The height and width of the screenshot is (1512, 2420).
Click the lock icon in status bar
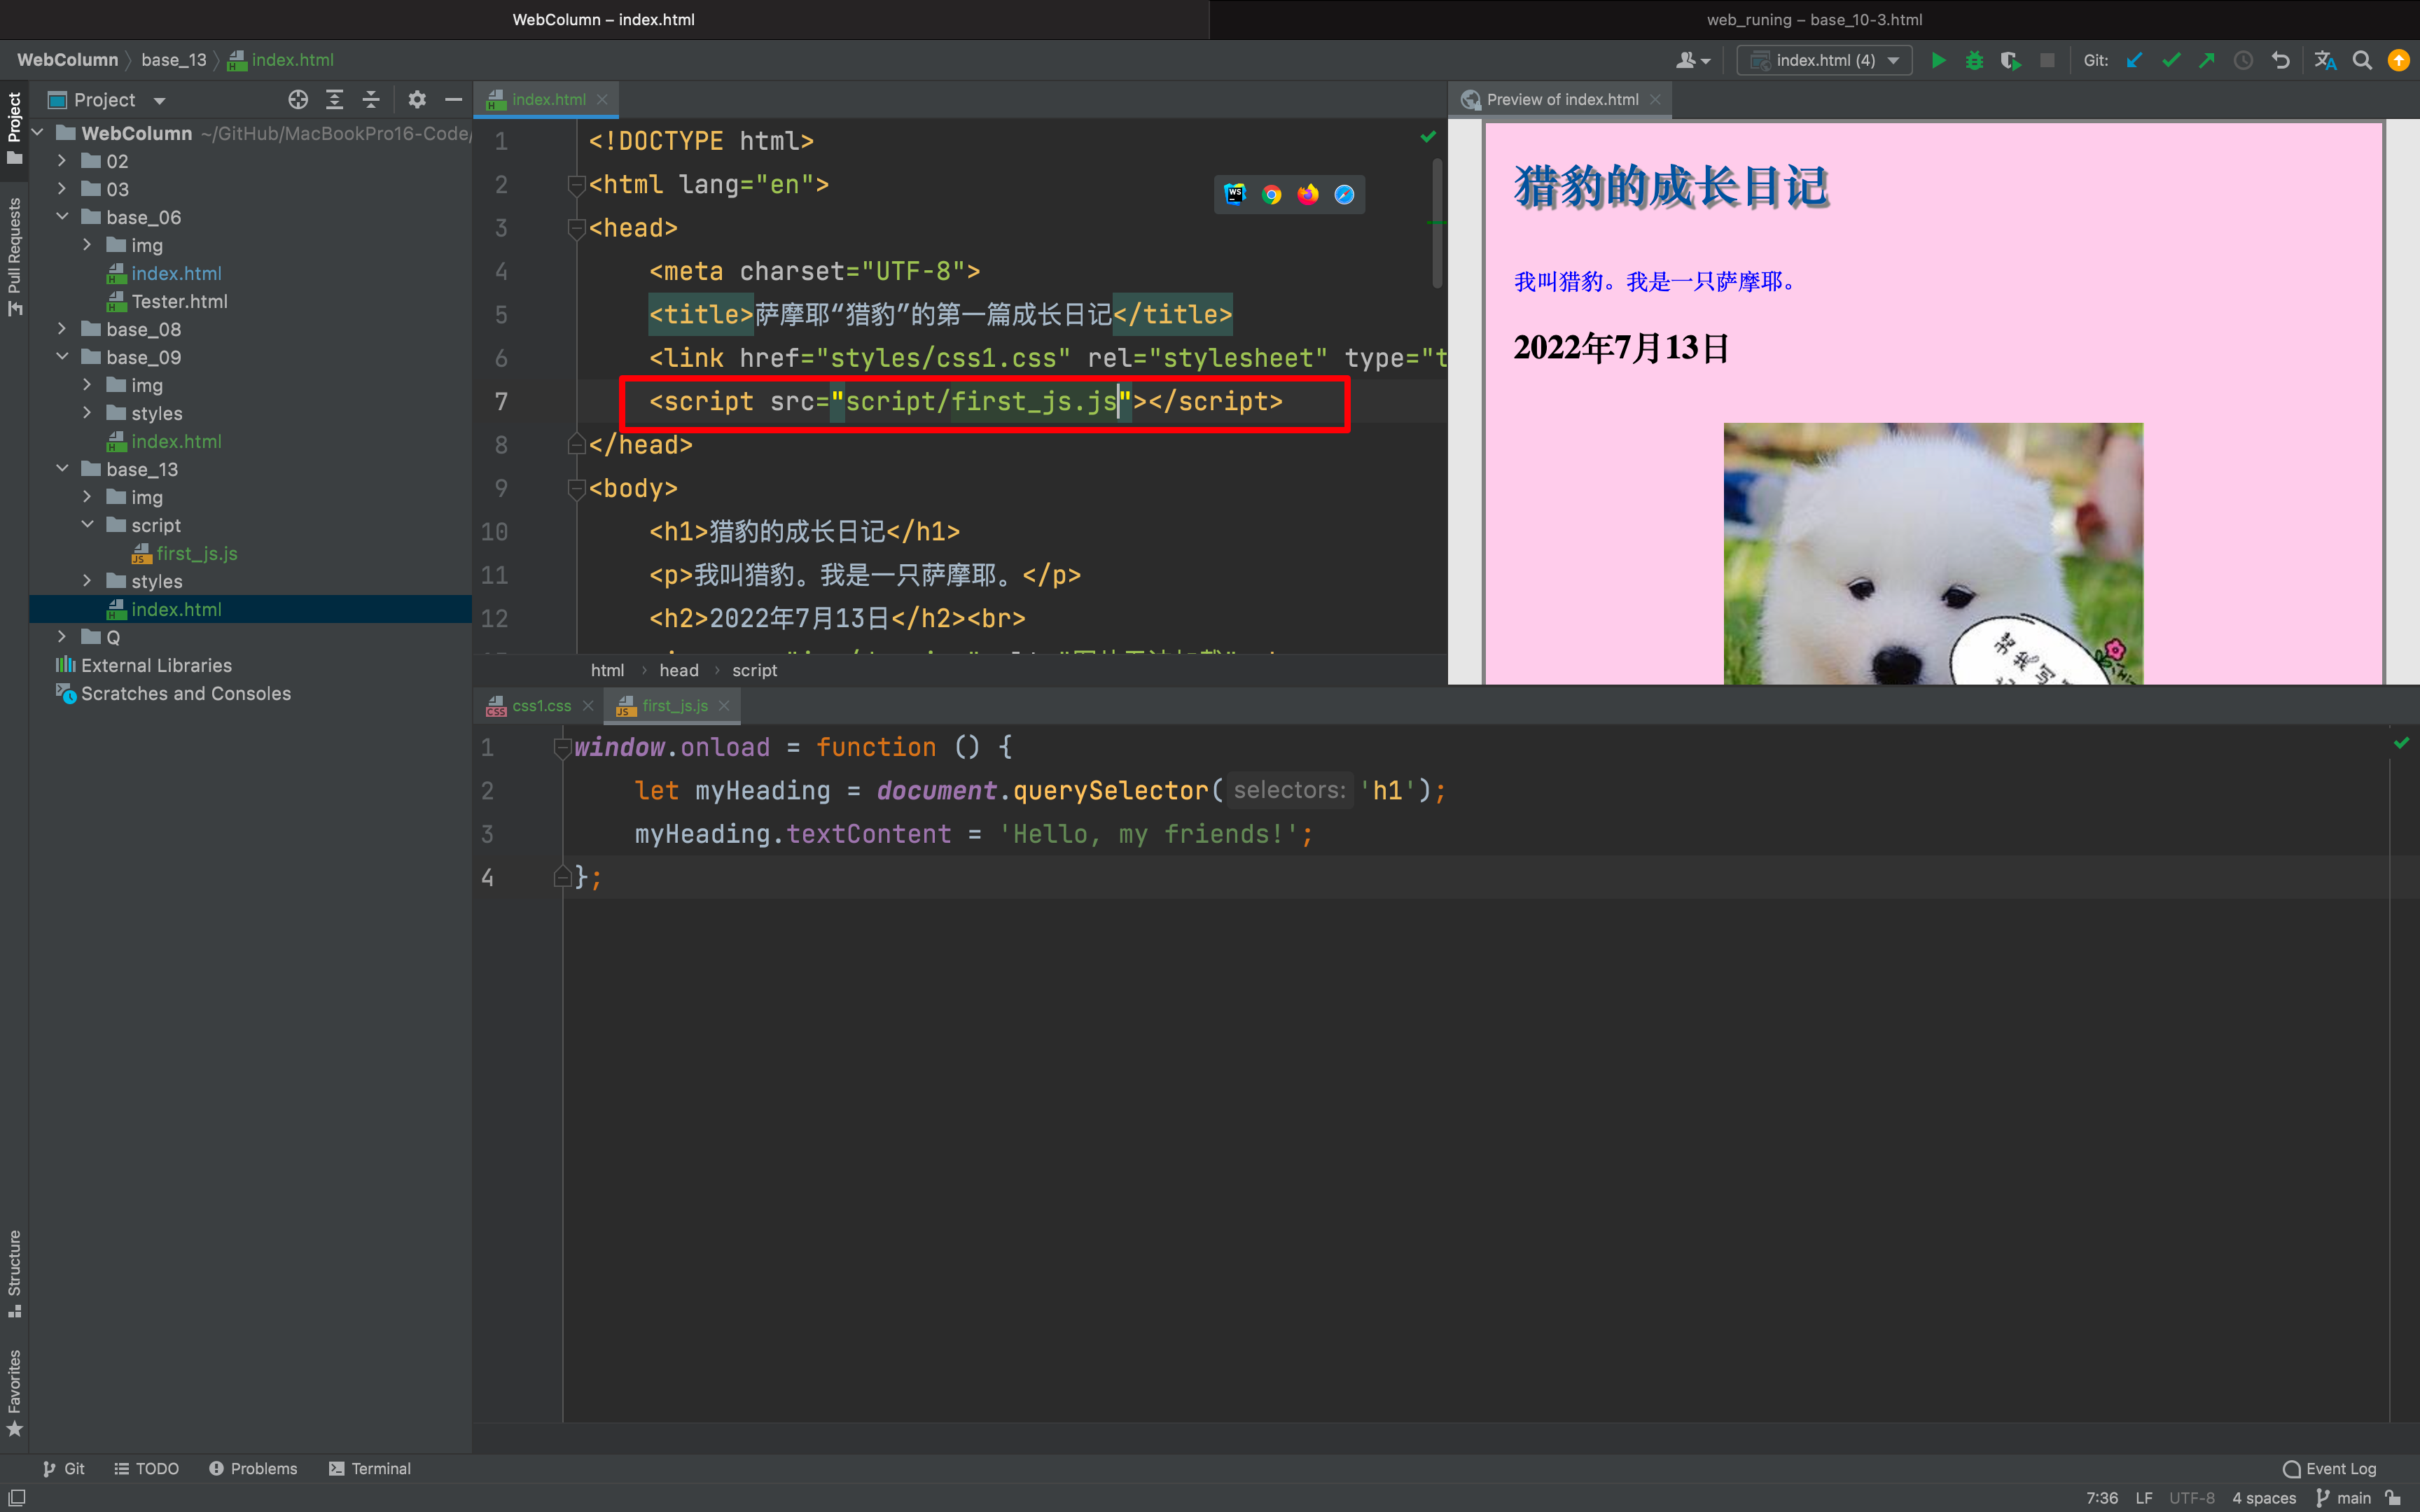(2393, 1497)
